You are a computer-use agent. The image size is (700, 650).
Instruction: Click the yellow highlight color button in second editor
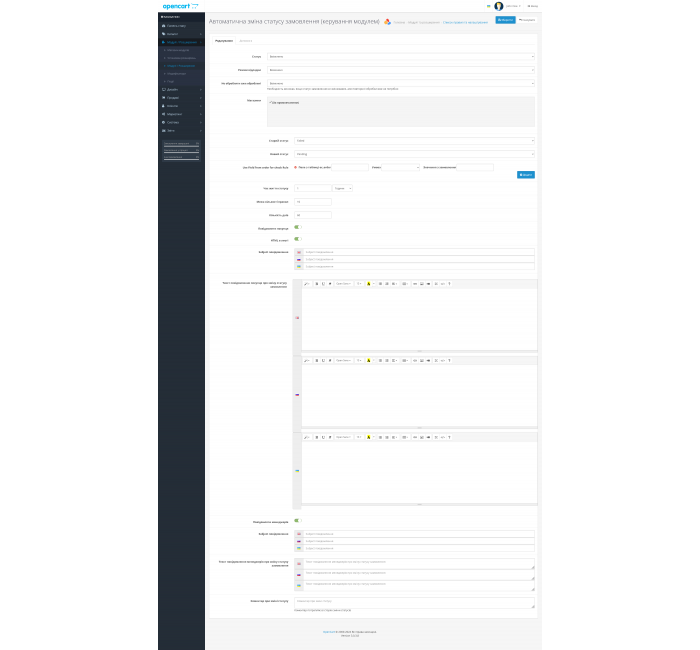(369, 361)
